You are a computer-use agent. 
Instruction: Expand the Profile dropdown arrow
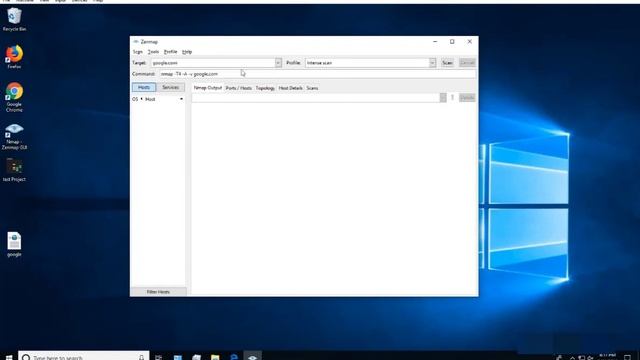point(432,63)
